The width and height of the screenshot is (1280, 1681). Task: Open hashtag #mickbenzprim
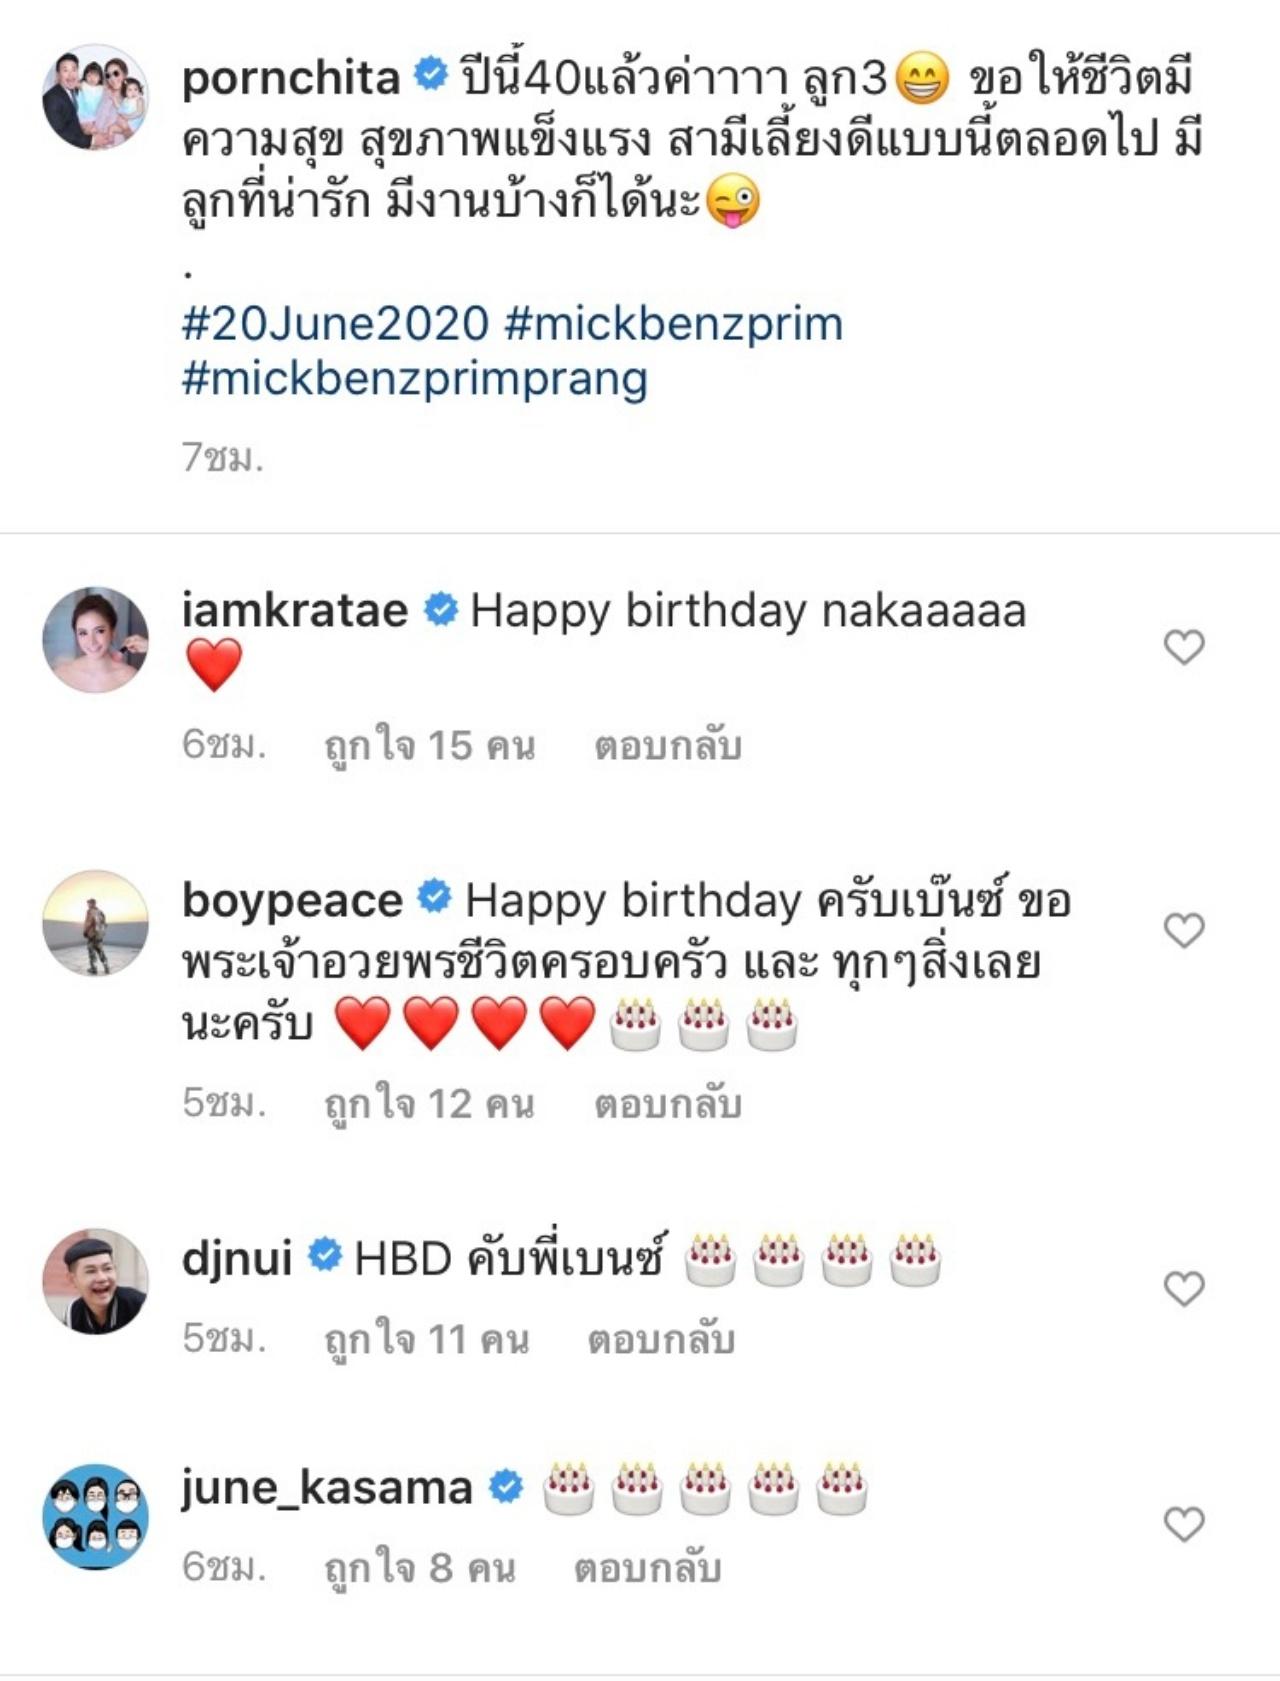coord(674,324)
